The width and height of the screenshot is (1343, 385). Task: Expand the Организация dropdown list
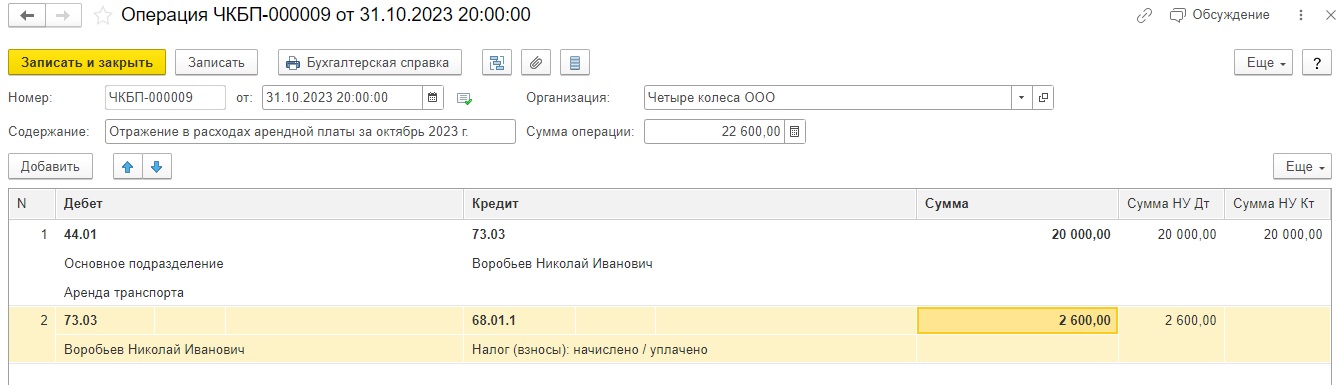[x=1021, y=98]
